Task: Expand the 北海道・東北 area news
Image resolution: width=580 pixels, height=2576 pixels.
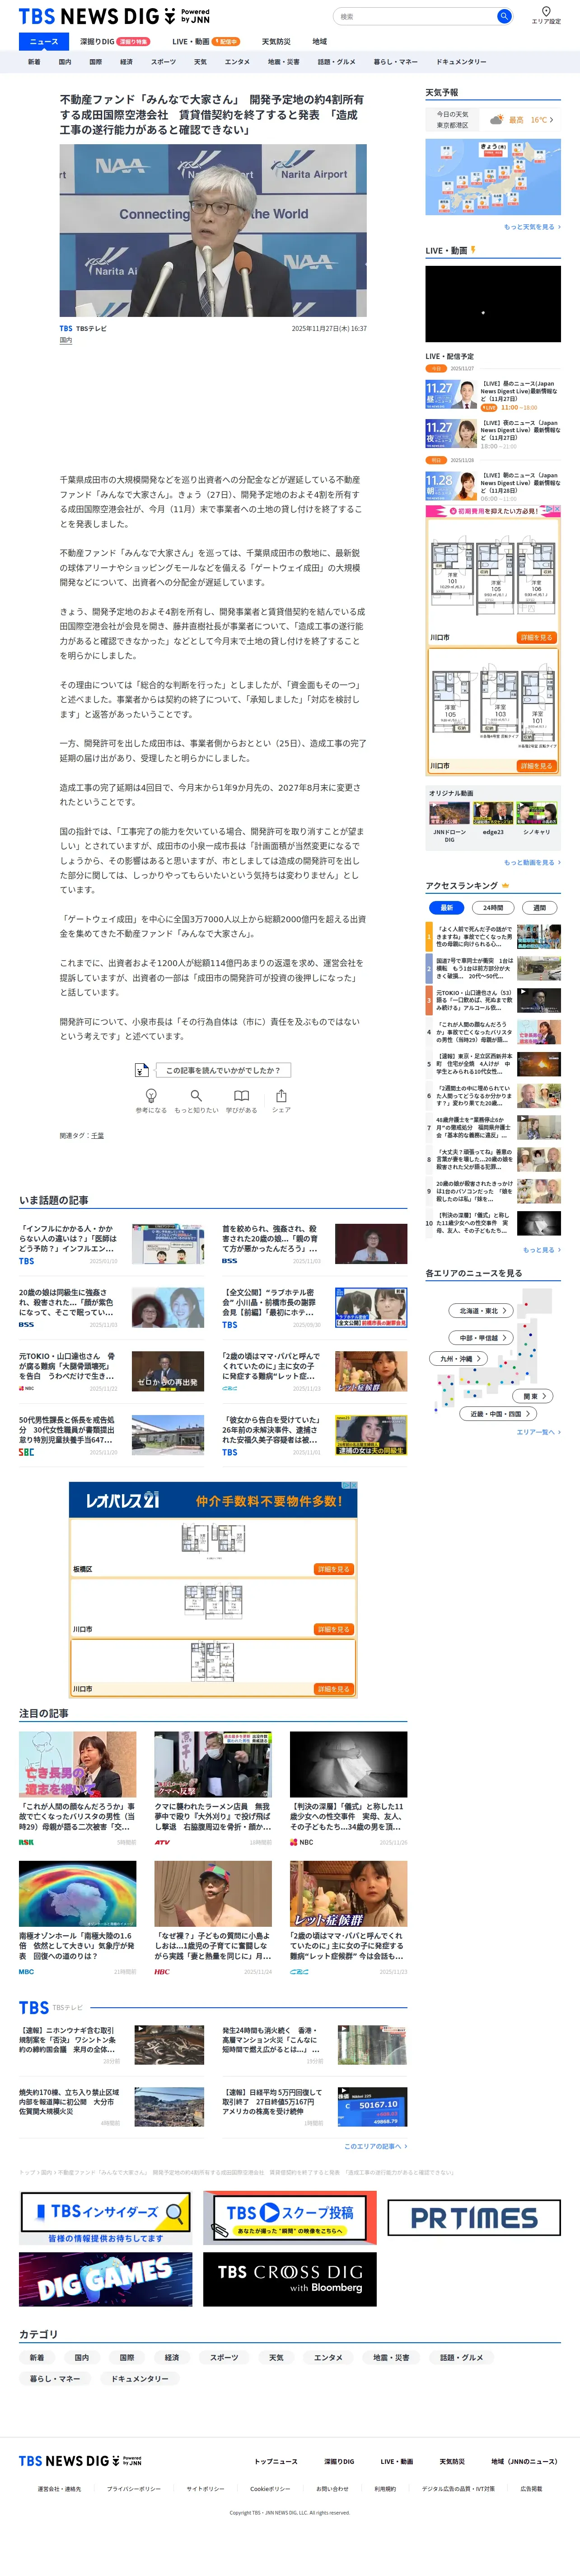Action: pyautogui.click(x=482, y=1310)
